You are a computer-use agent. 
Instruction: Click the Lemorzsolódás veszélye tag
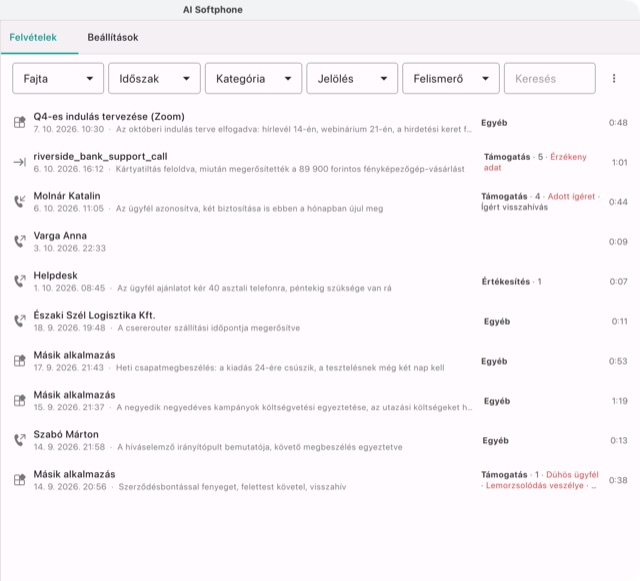[x=534, y=485]
